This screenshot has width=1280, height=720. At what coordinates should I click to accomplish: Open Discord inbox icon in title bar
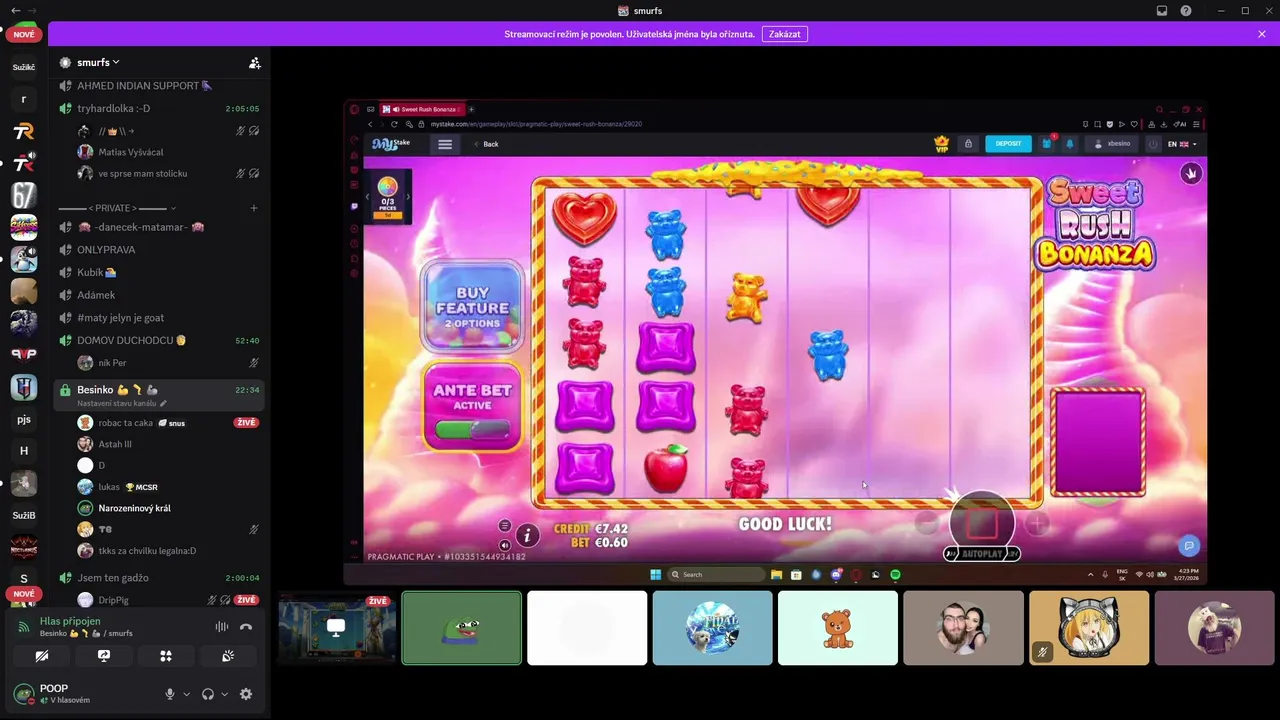tap(1162, 10)
